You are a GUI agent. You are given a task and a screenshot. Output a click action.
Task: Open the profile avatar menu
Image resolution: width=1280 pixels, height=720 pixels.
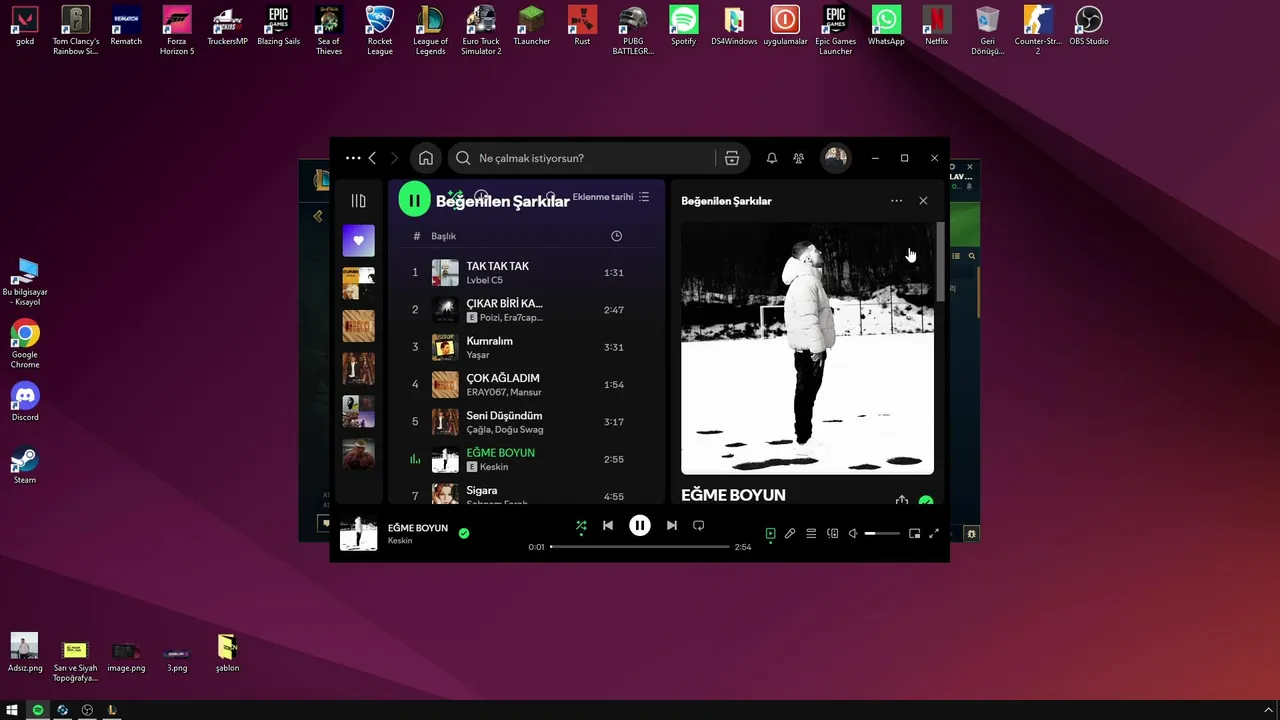(x=836, y=158)
